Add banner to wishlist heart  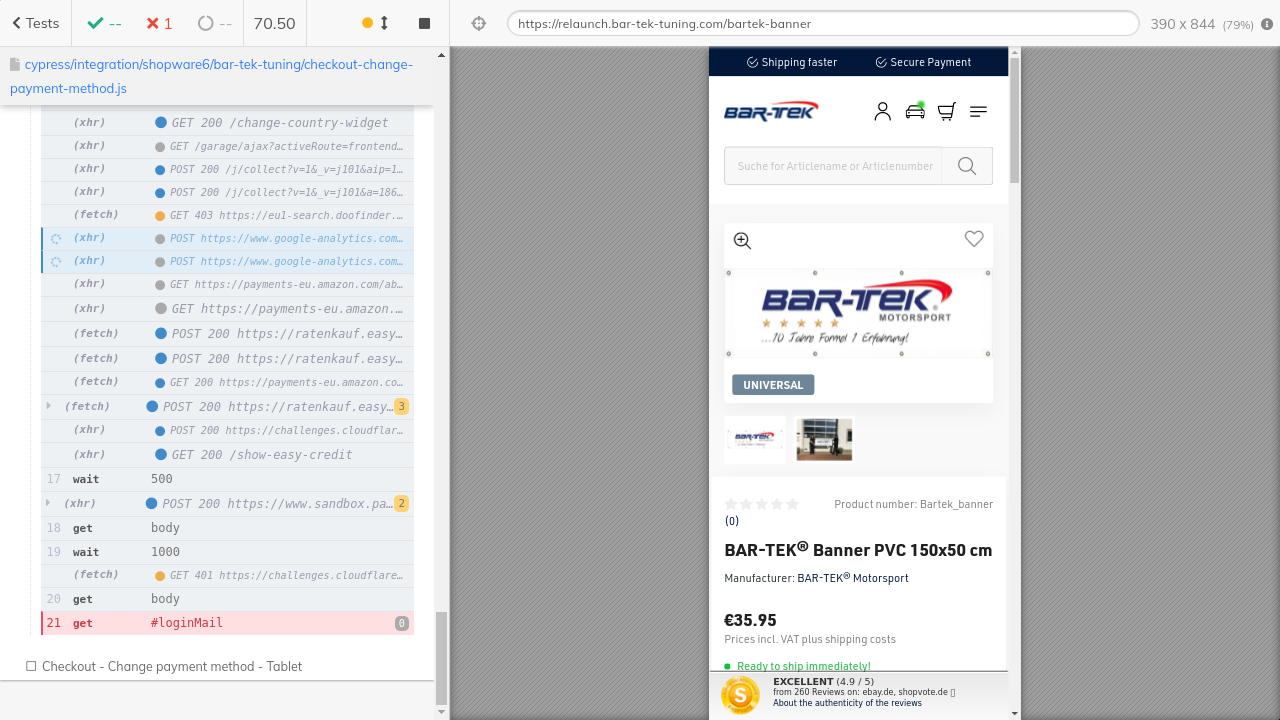tap(973, 238)
